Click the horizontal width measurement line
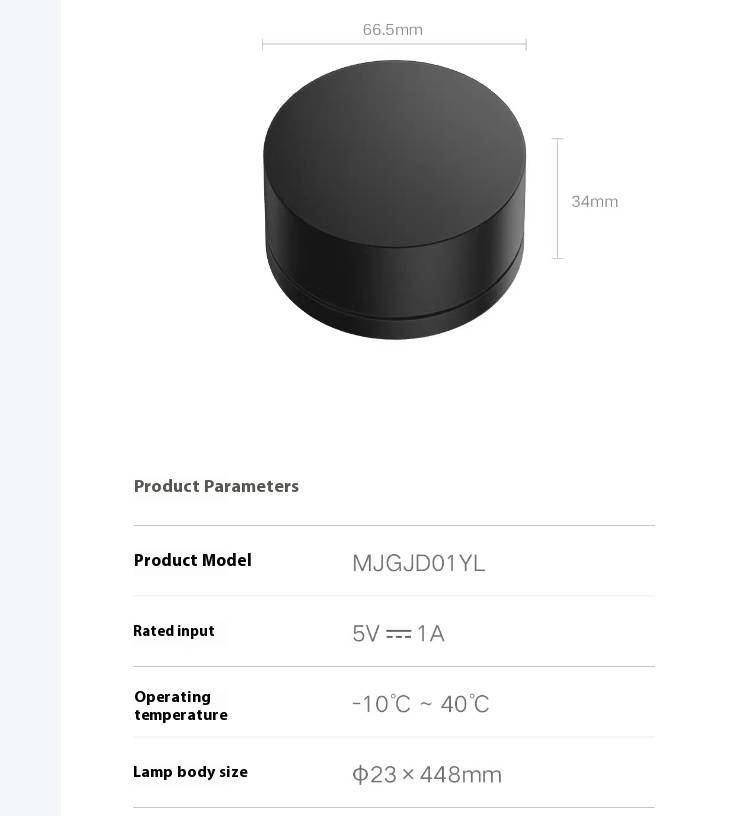749x816 pixels. click(x=394, y=45)
